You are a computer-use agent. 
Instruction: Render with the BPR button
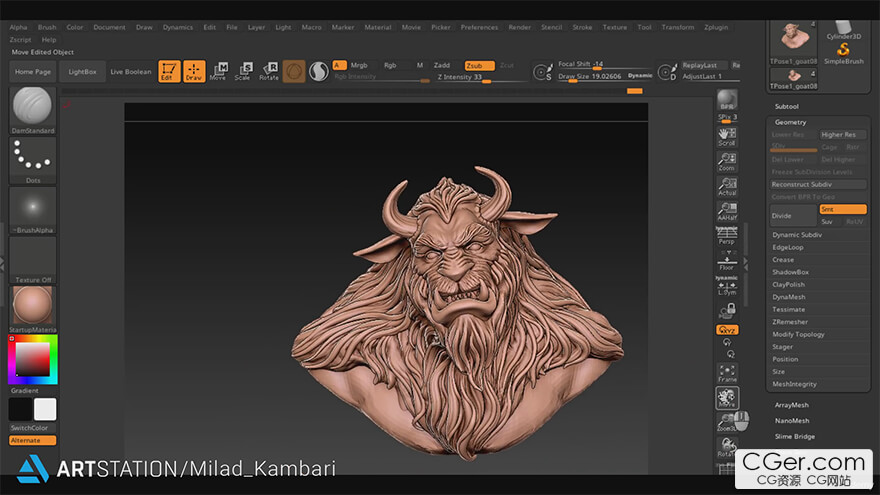(727, 100)
